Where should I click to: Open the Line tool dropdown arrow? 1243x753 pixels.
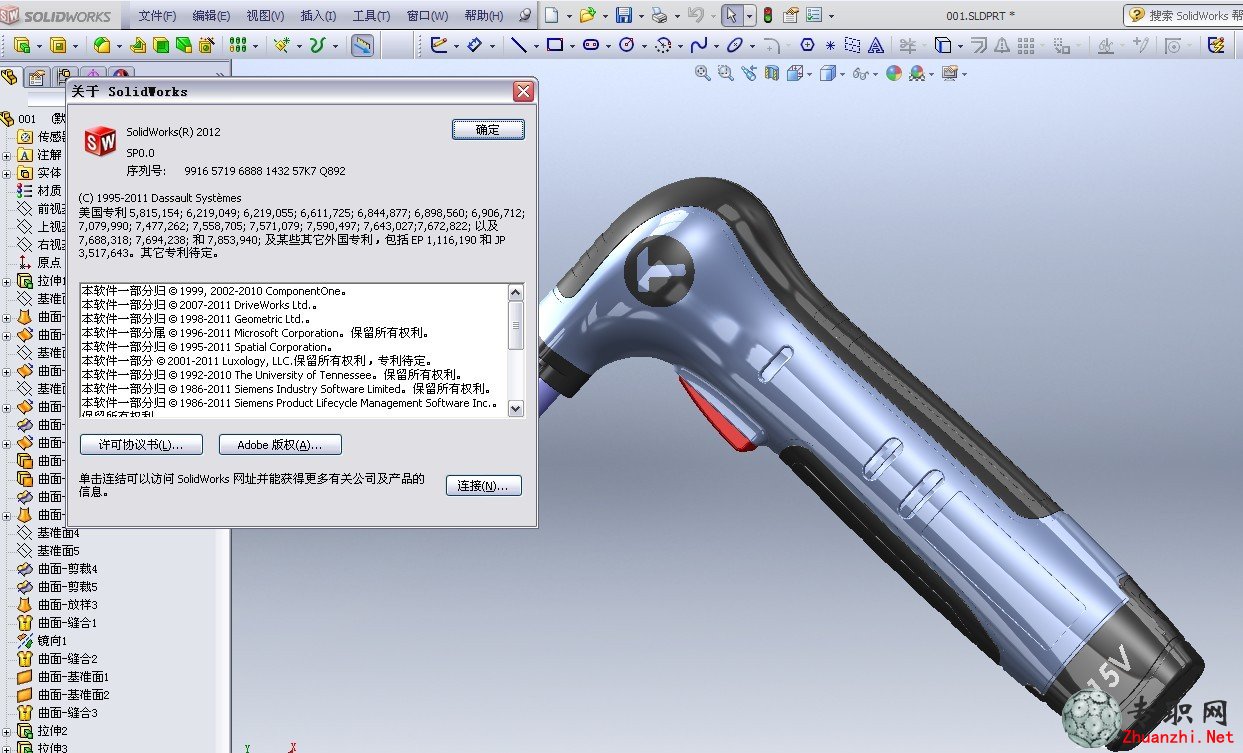535,46
